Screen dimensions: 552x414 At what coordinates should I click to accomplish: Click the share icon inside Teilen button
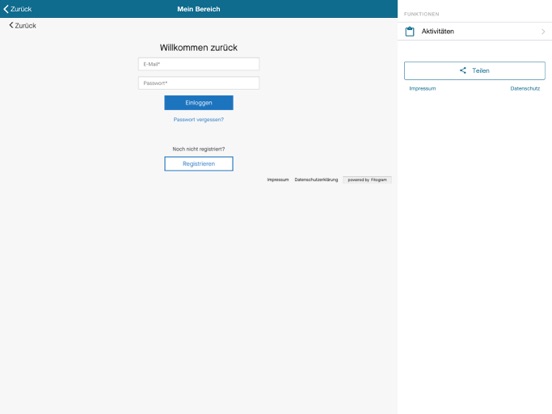pyautogui.click(x=463, y=70)
